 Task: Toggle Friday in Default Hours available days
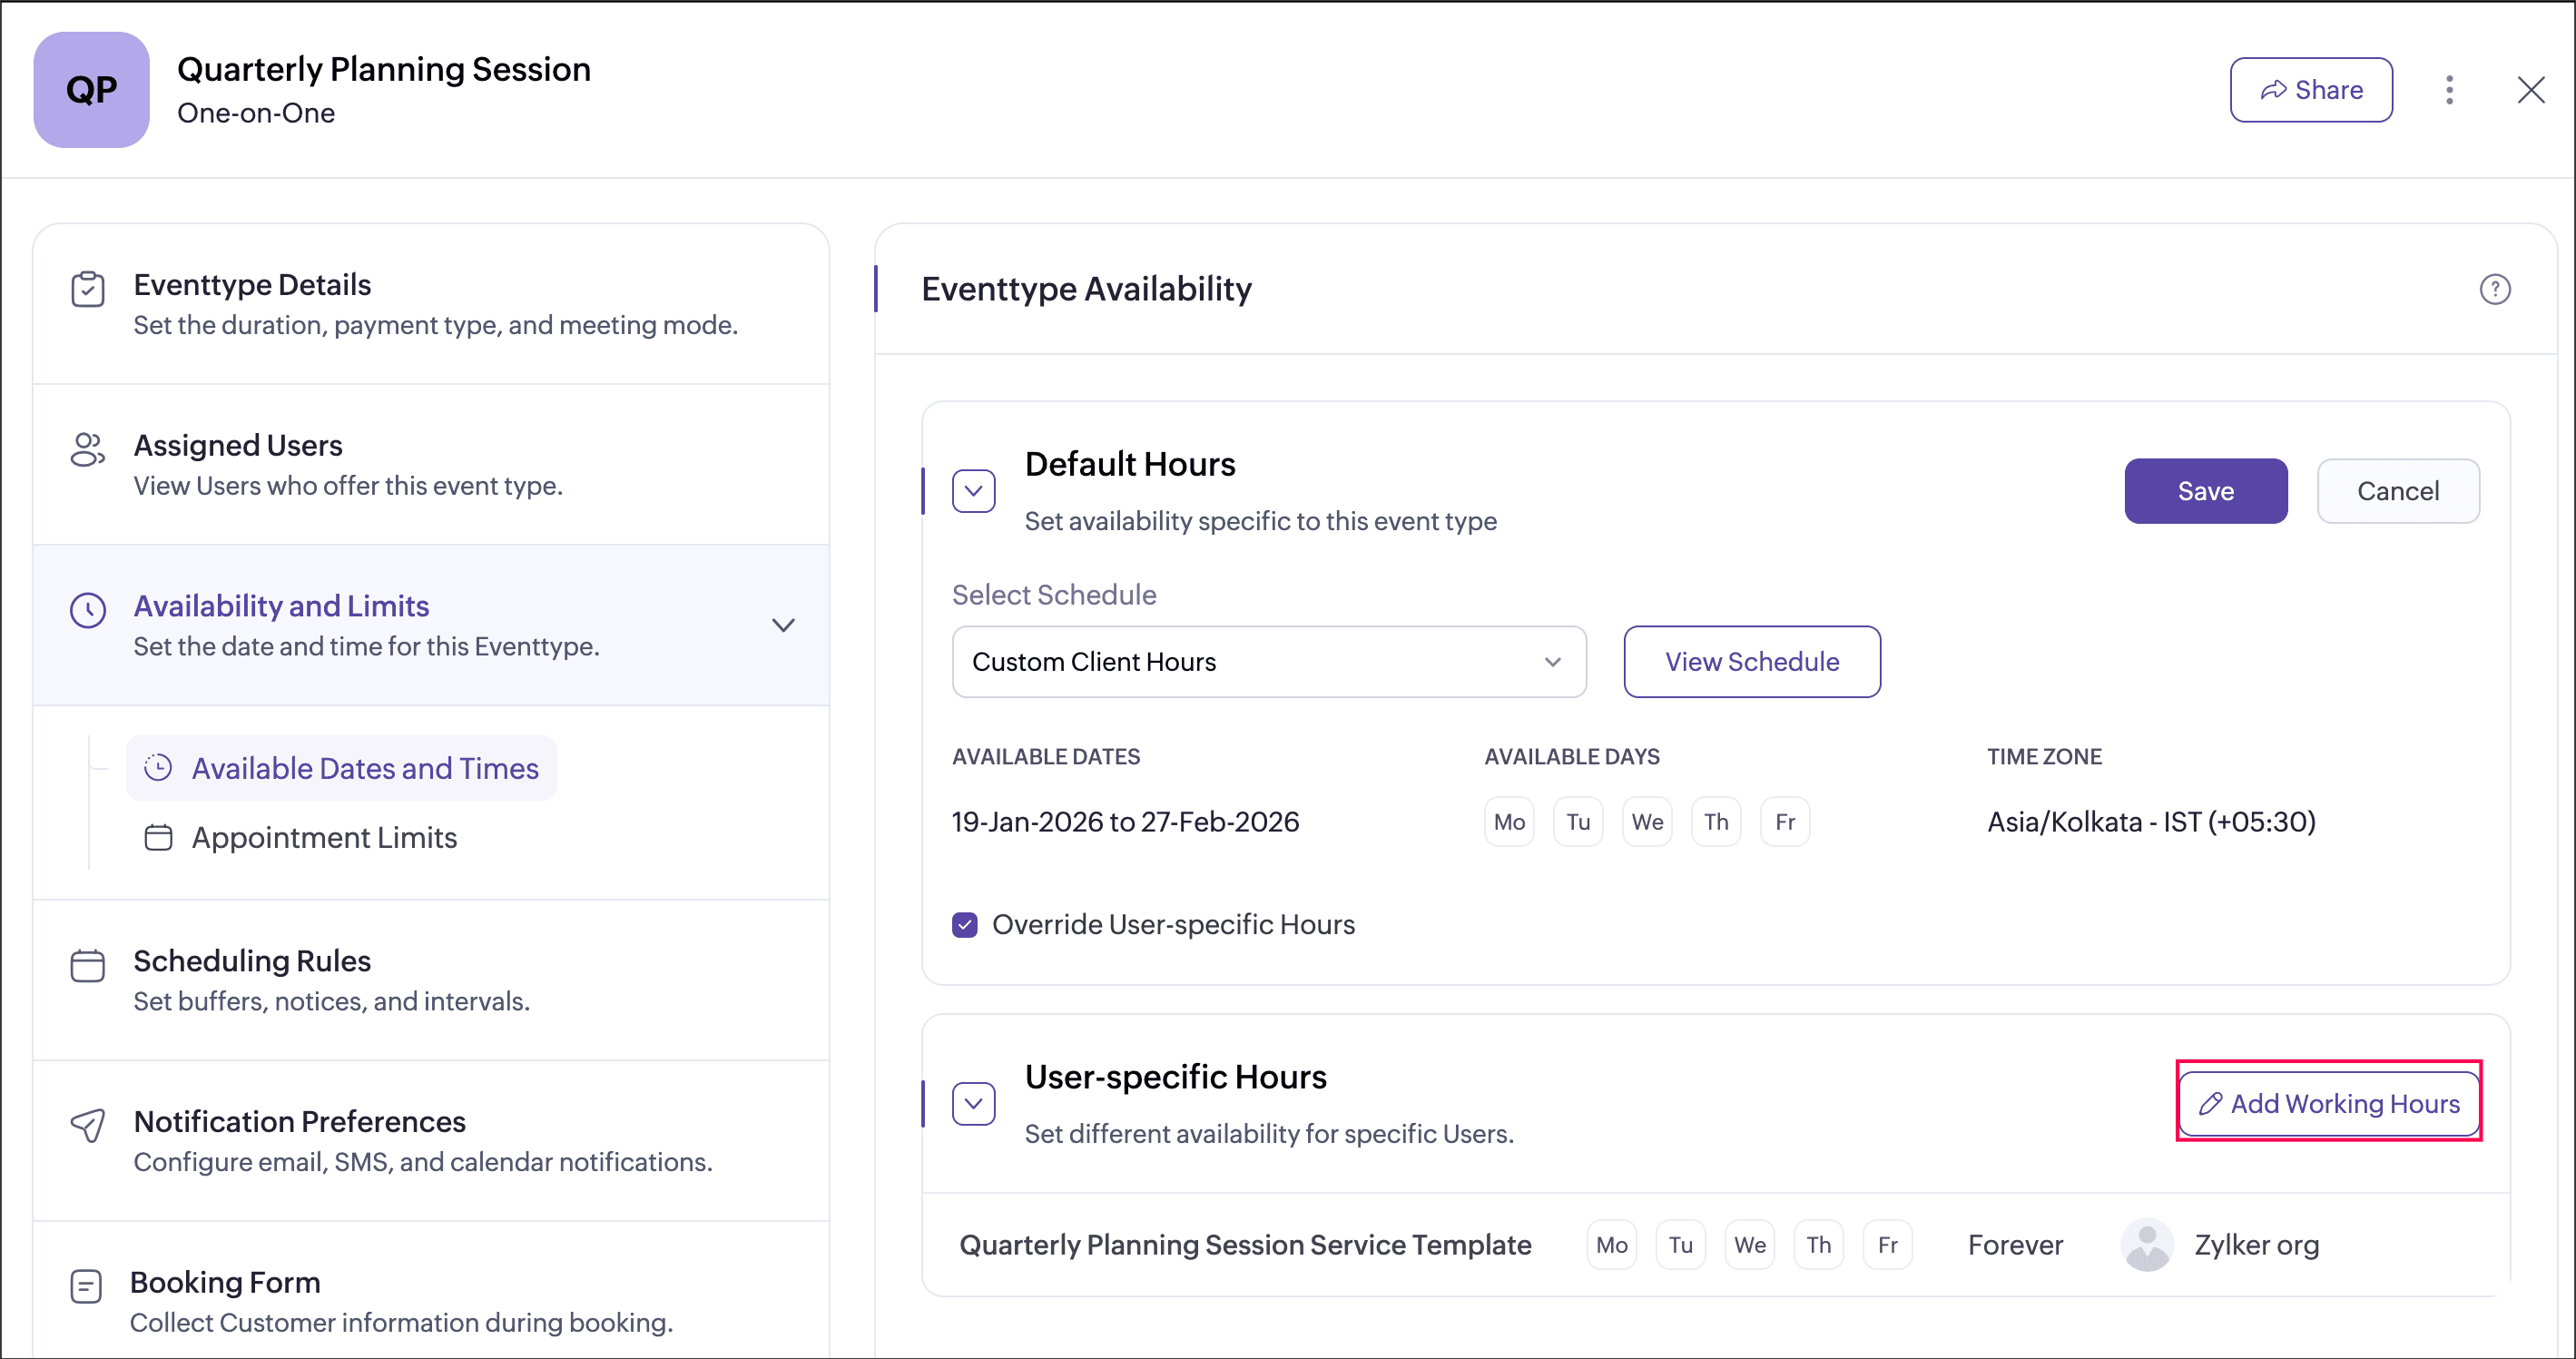(x=1784, y=822)
